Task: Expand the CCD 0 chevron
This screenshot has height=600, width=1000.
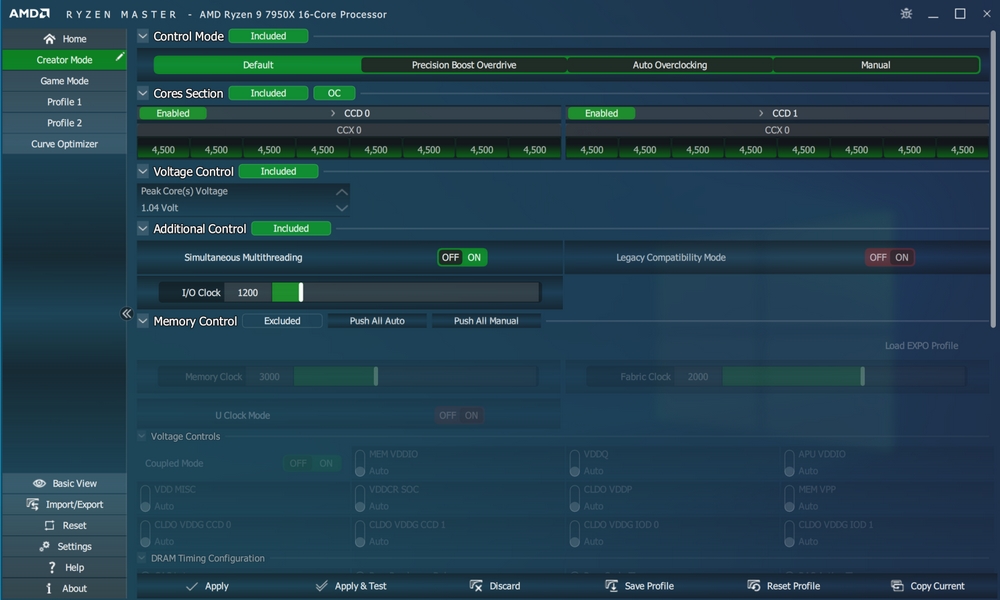Action: pyautogui.click(x=333, y=113)
